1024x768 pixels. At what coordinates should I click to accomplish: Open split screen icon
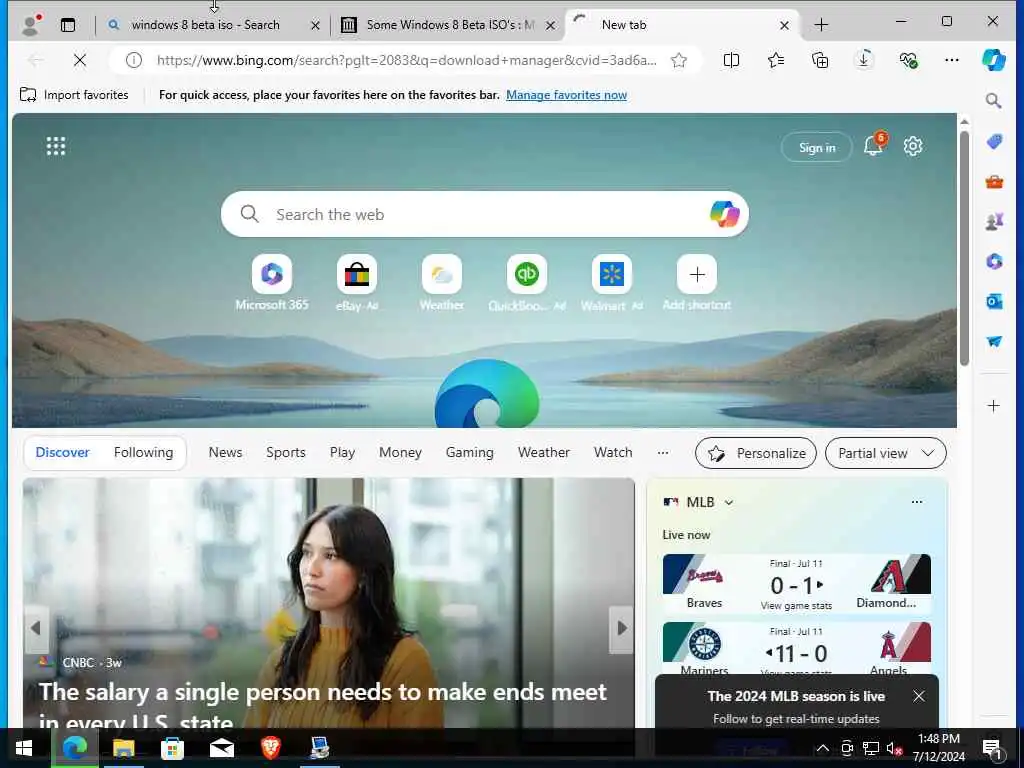(x=731, y=60)
